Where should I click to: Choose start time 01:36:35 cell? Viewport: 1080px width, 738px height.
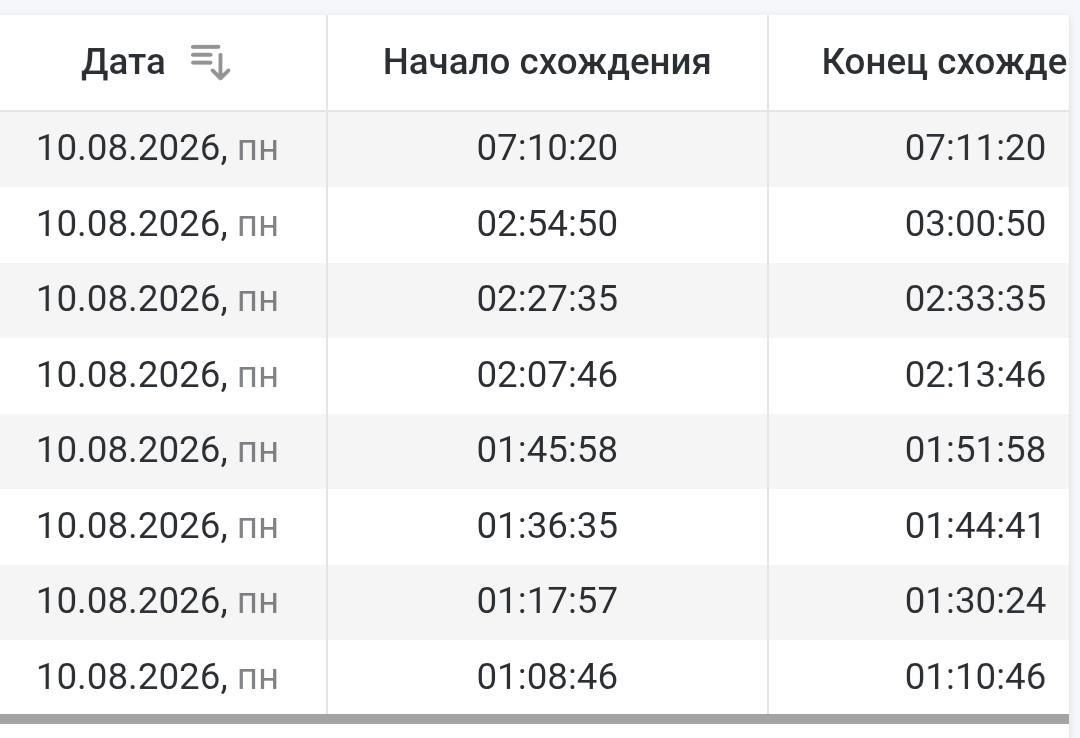click(547, 526)
